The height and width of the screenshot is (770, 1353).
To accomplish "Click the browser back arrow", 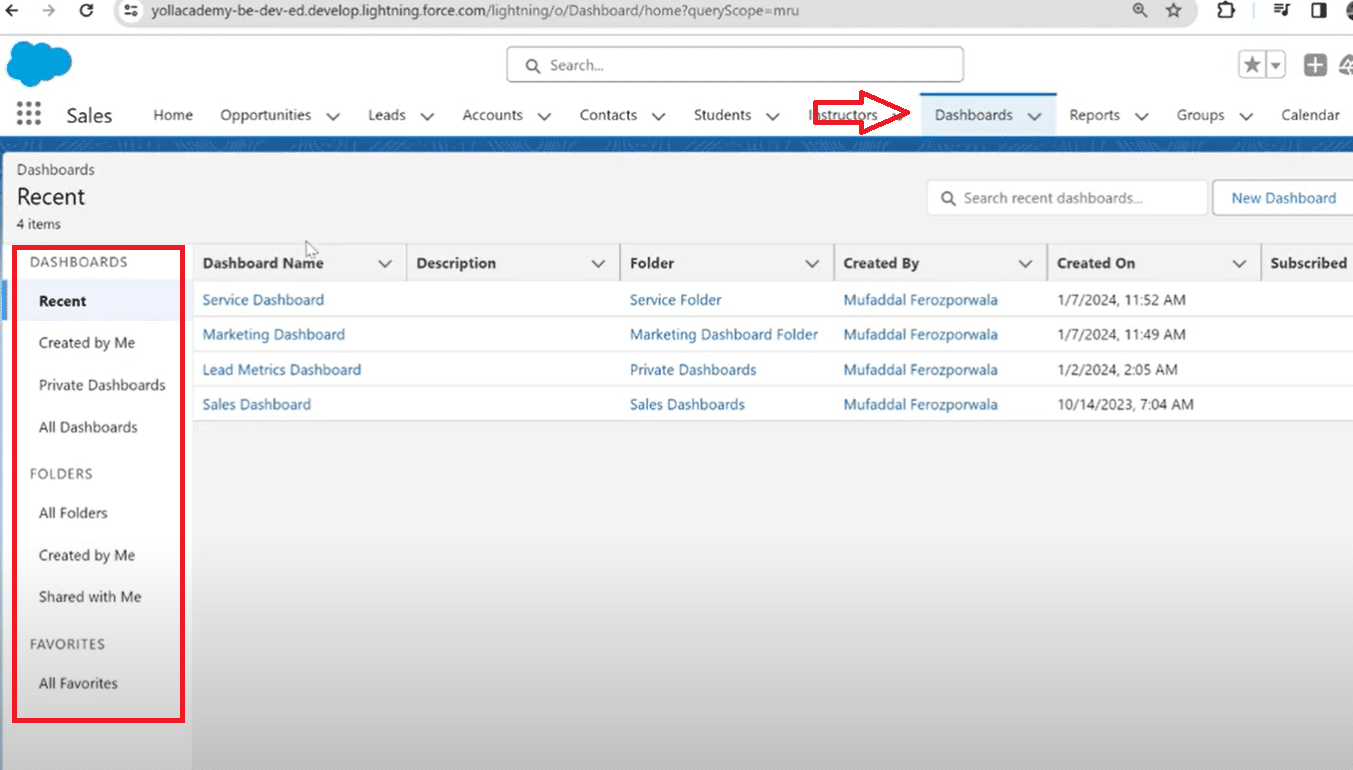I will (x=13, y=10).
